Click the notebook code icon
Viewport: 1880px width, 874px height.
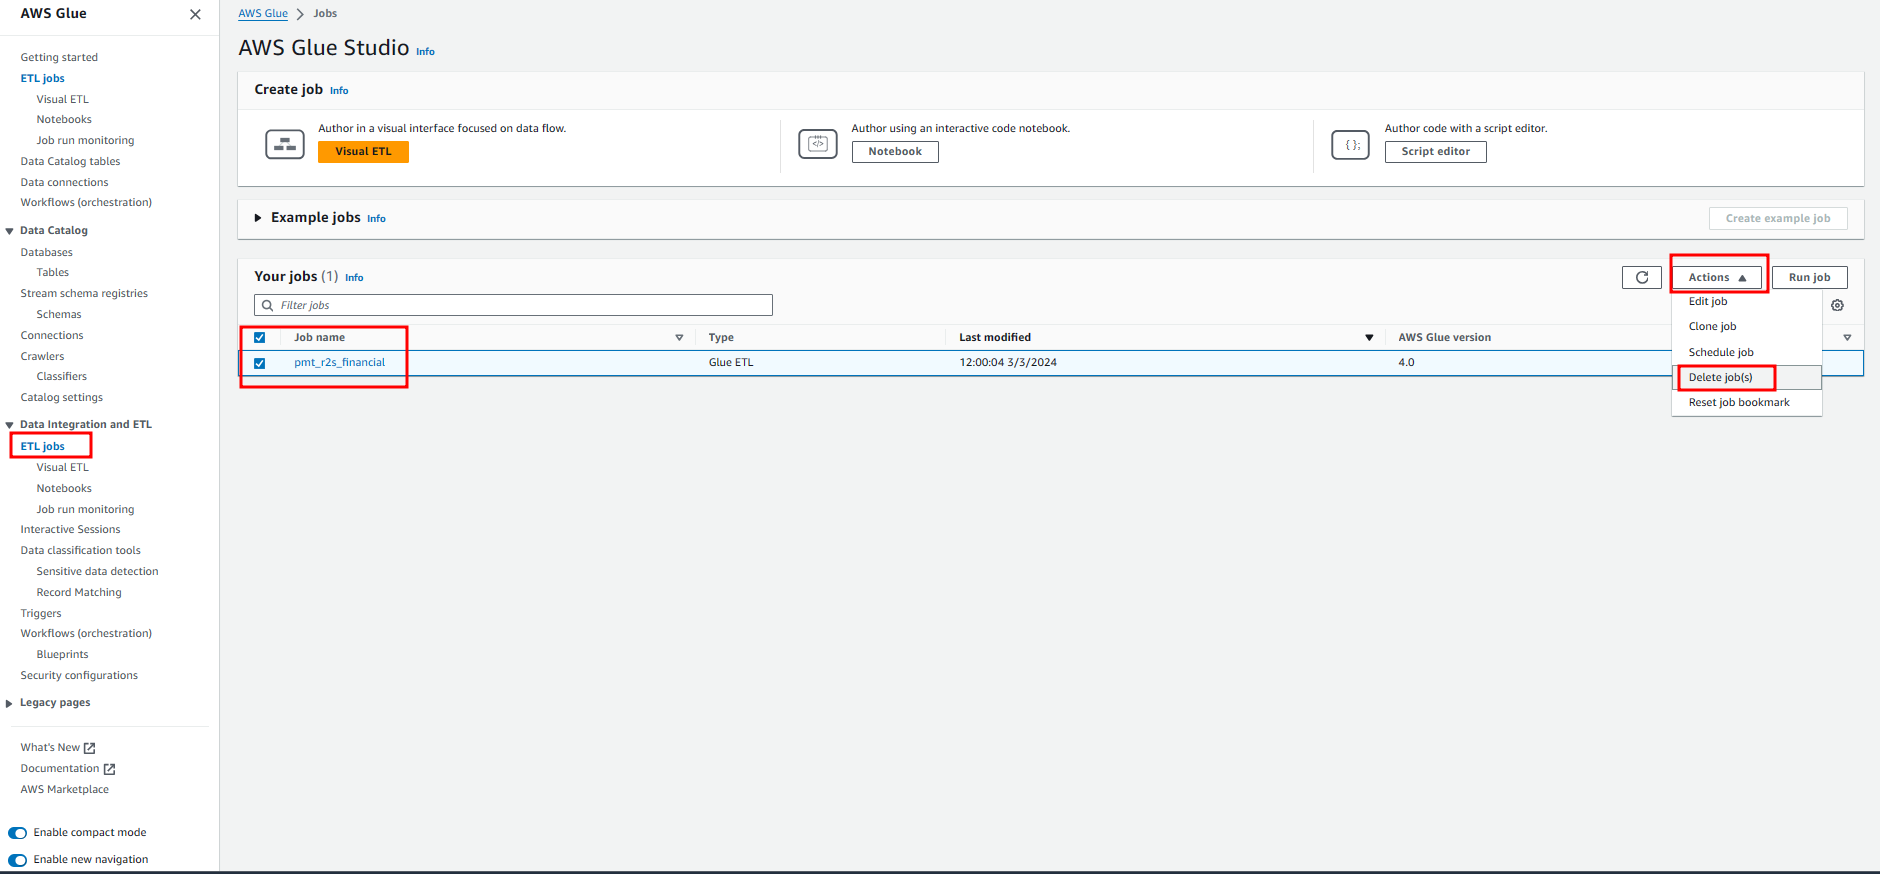818,144
